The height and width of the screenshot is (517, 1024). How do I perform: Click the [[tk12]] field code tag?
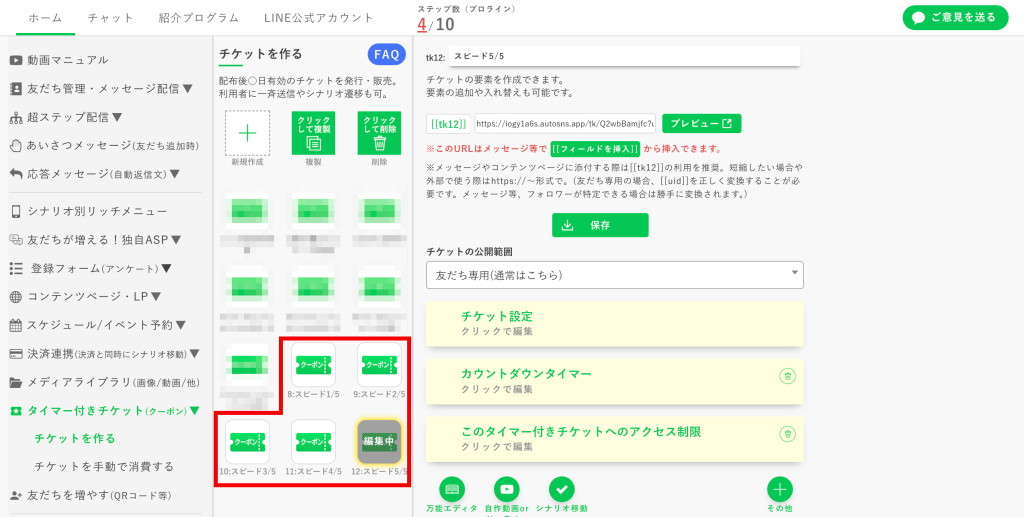coord(449,123)
